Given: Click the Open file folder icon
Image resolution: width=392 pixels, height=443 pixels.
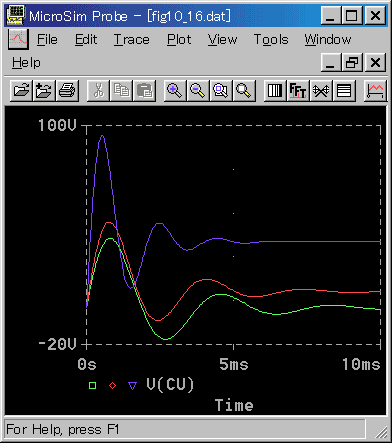Looking at the screenshot, I should pos(21,90).
